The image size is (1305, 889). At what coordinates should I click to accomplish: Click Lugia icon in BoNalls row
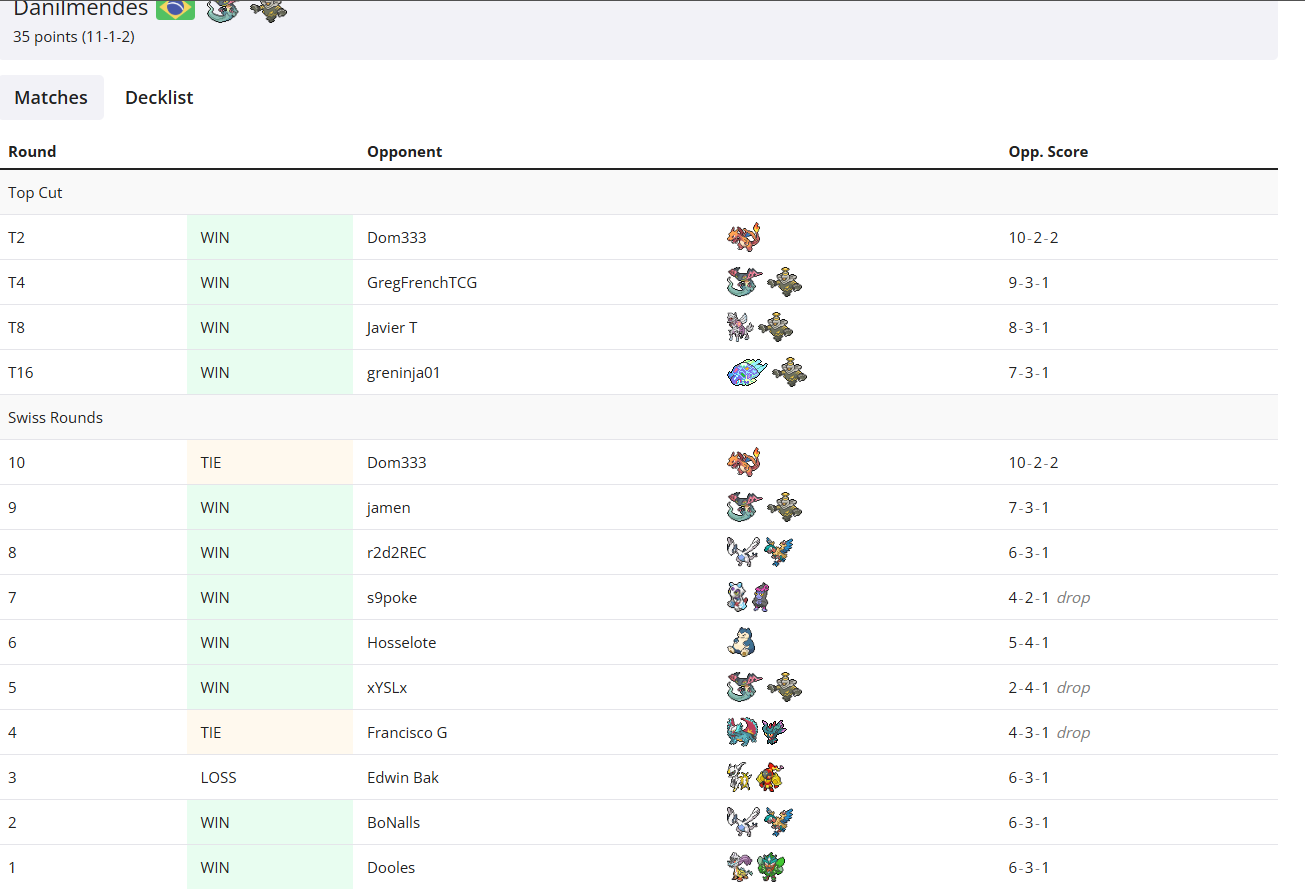click(743, 822)
